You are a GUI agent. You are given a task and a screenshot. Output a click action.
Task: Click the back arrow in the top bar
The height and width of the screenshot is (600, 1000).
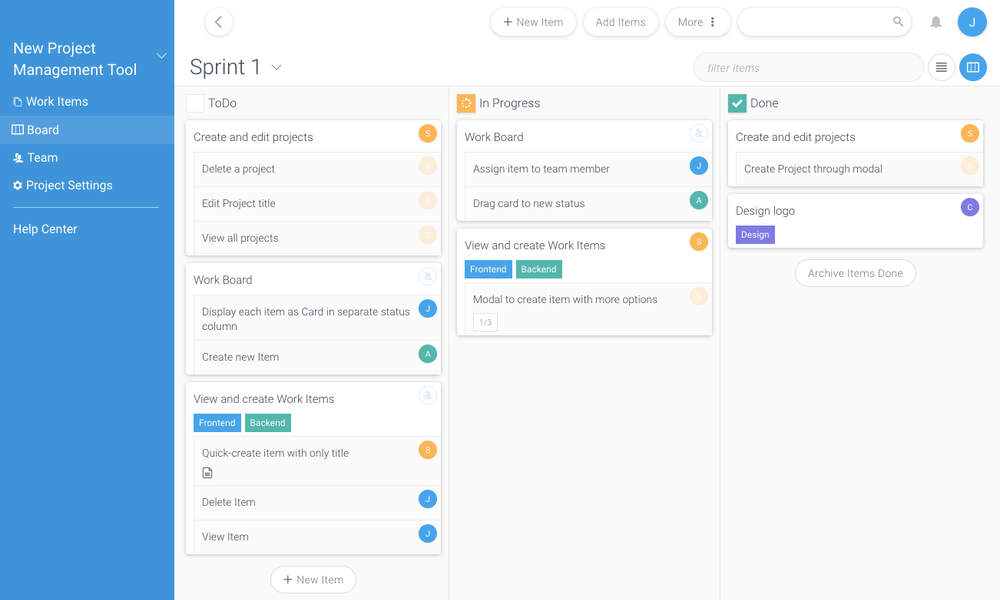pos(218,21)
